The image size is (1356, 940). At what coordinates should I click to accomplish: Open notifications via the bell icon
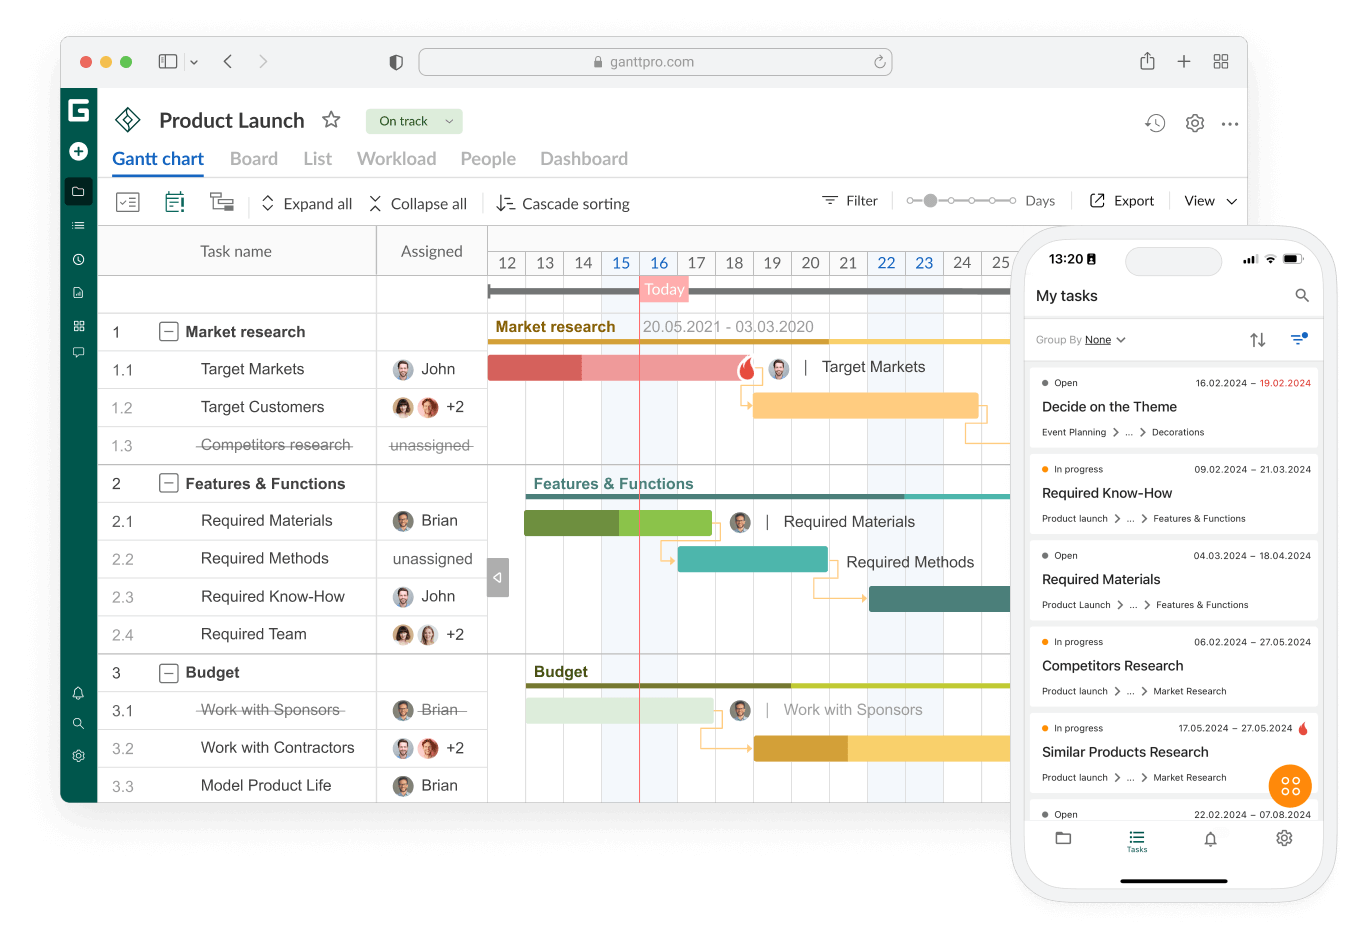click(78, 692)
